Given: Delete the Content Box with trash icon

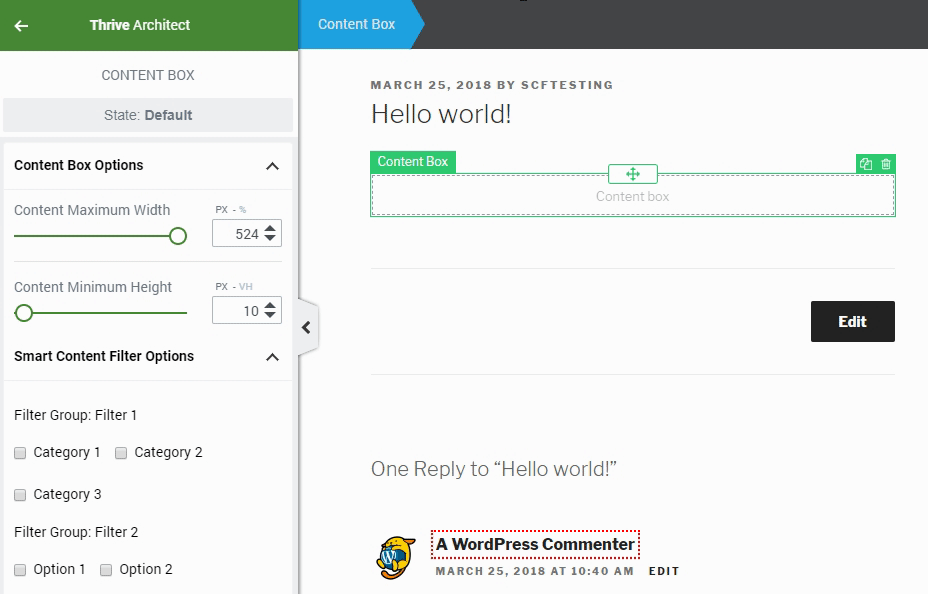Looking at the screenshot, I should coord(885,164).
